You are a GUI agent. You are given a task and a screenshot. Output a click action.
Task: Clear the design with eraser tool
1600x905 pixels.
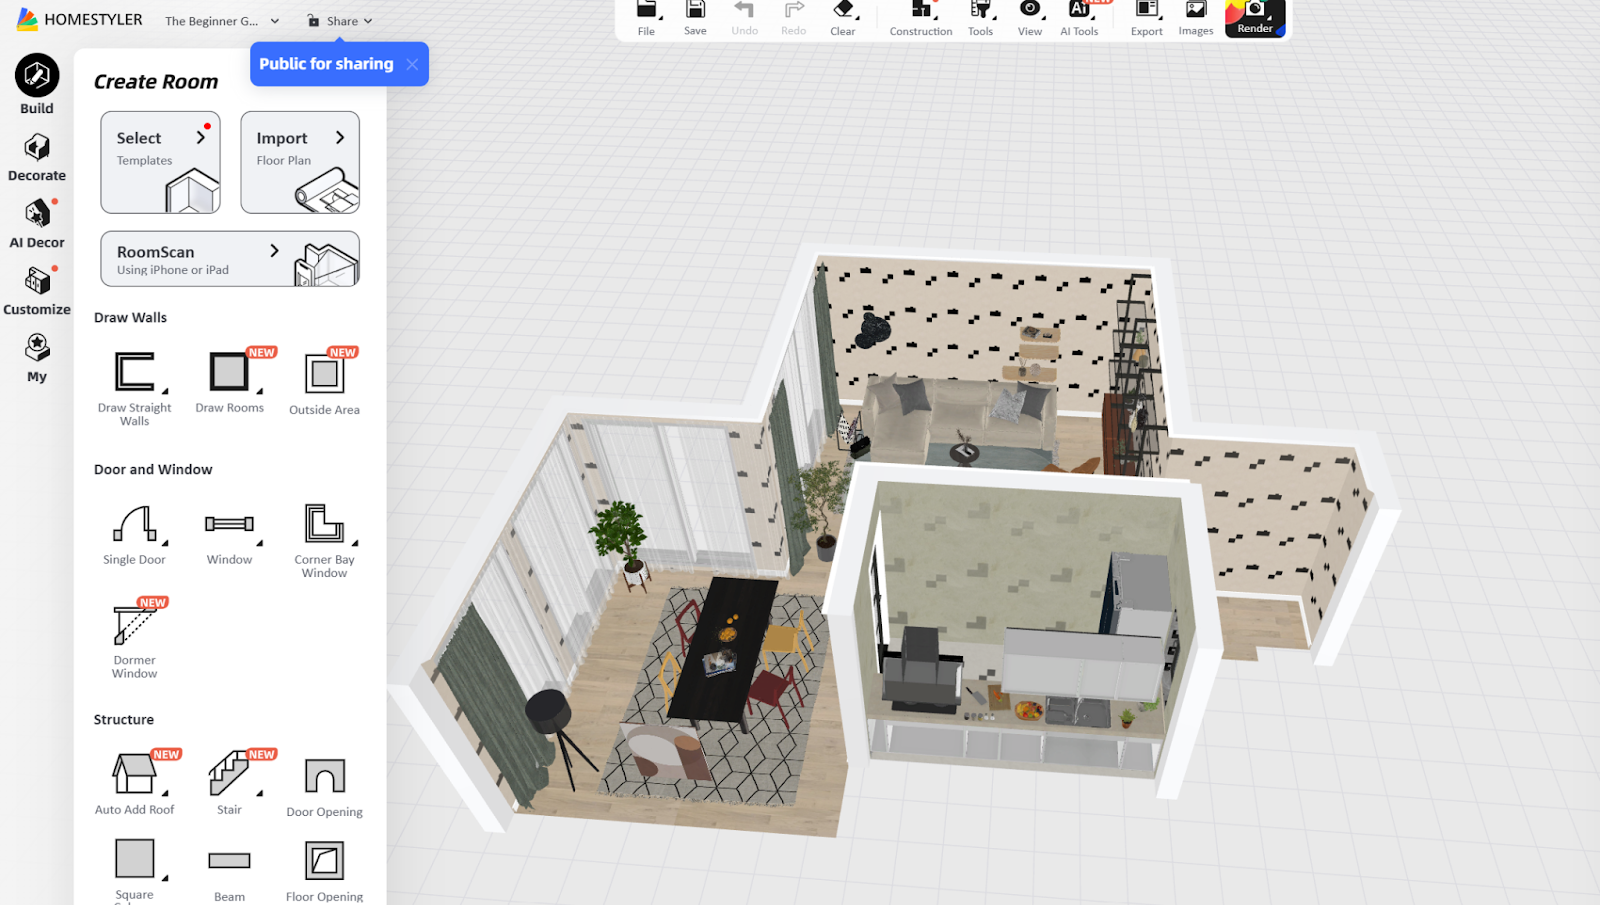(843, 19)
